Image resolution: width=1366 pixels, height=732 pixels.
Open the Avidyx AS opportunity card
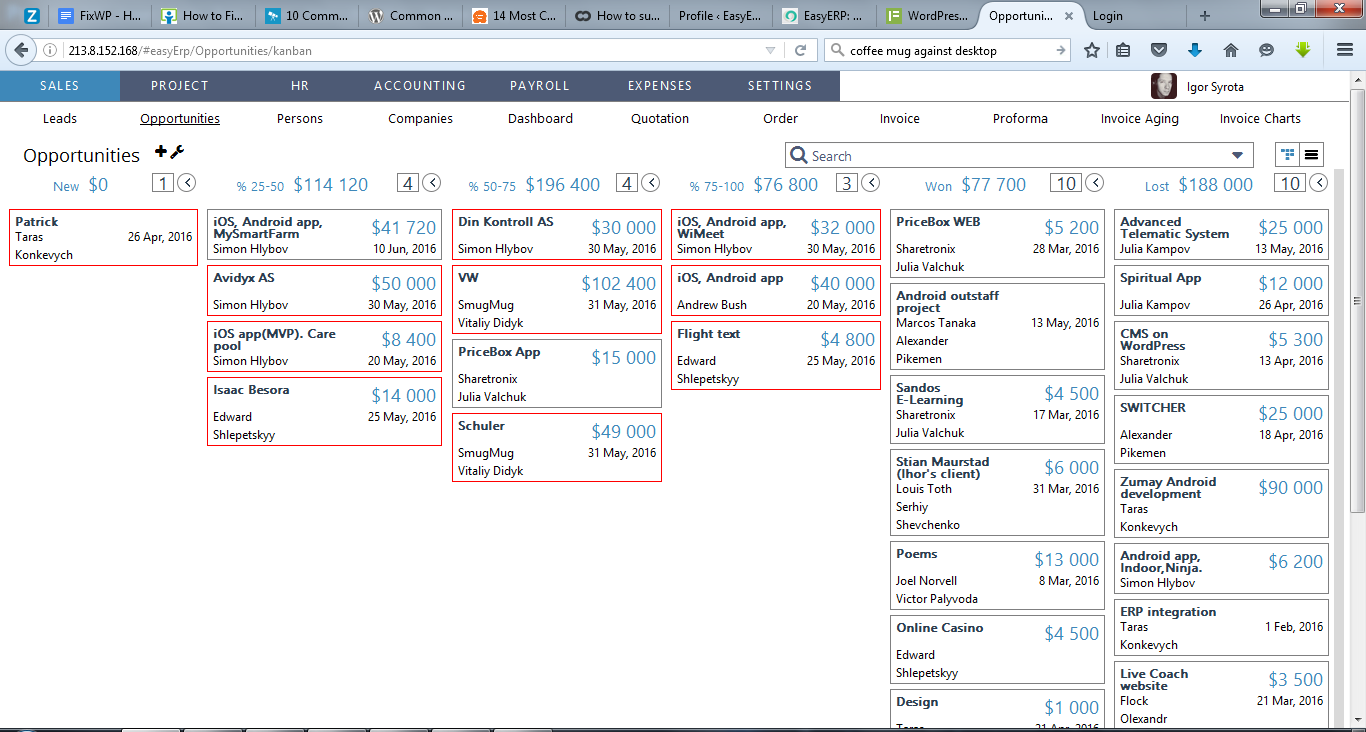tap(325, 292)
